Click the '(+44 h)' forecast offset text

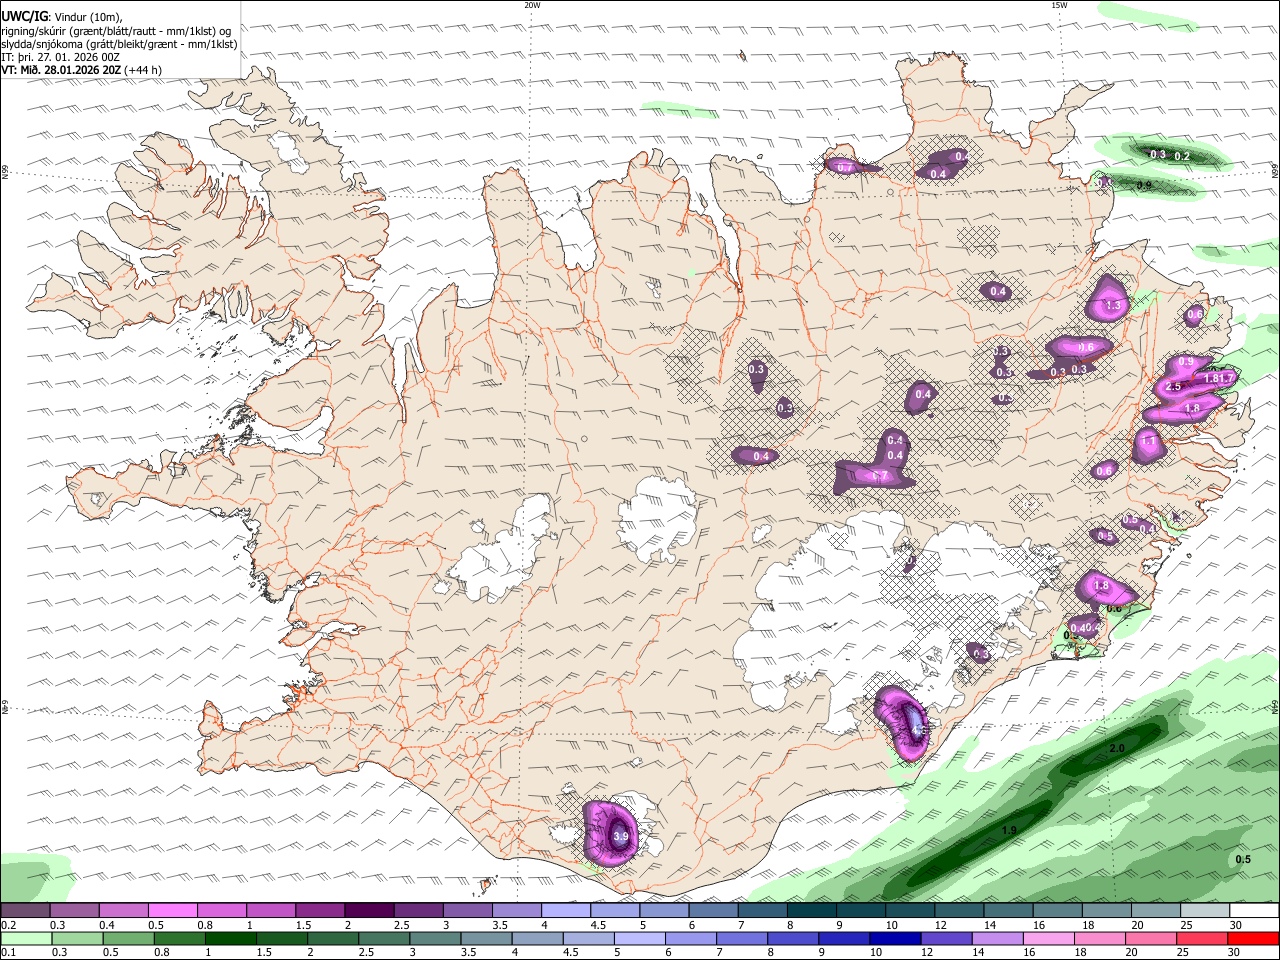point(144,70)
